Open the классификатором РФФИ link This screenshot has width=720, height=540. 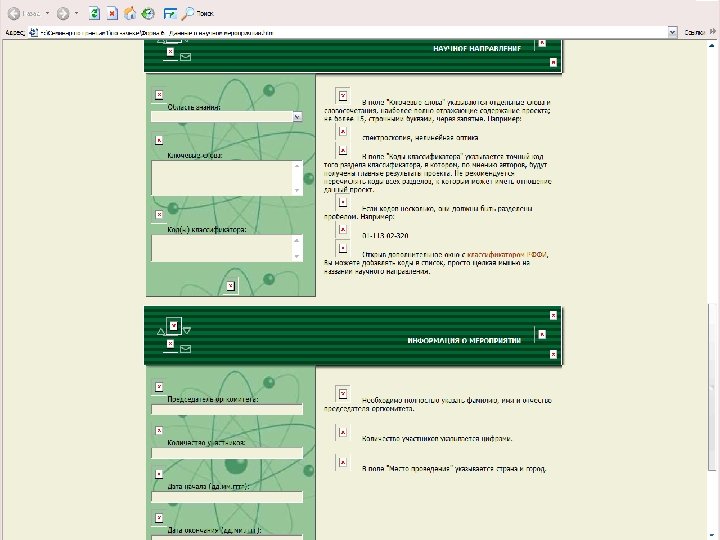(x=507, y=254)
